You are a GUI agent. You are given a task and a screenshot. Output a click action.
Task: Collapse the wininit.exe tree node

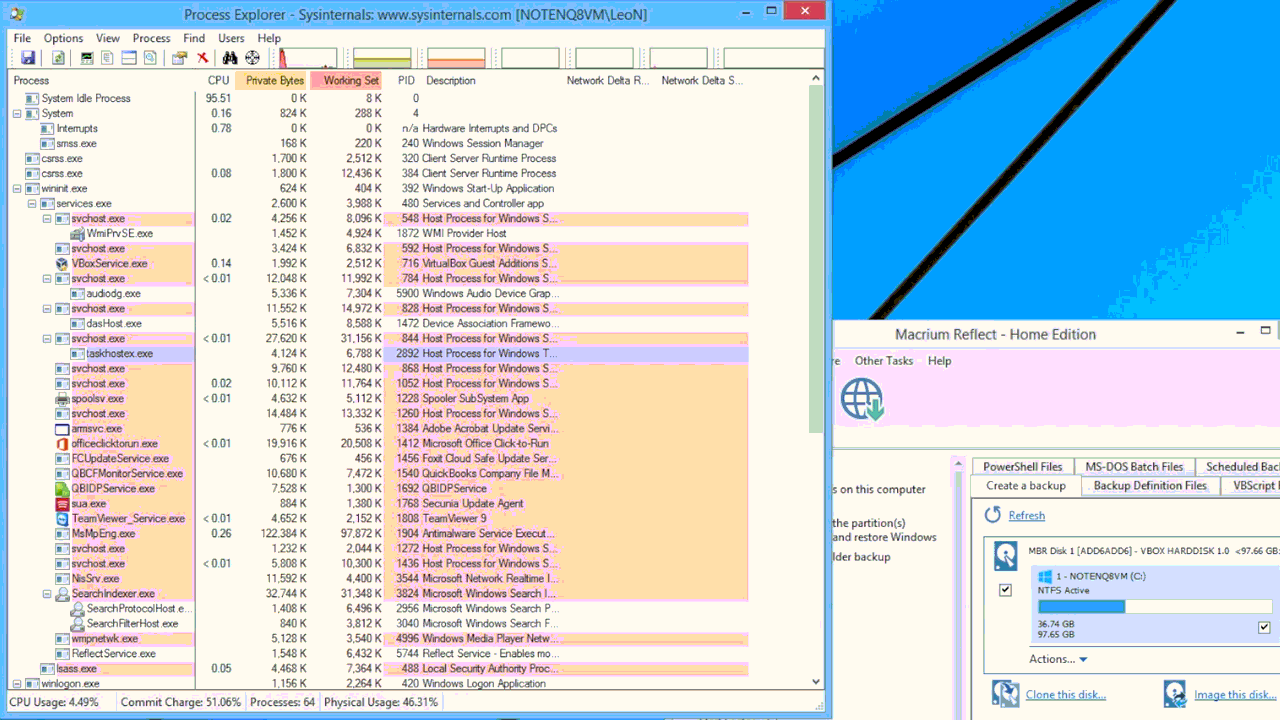[x=17, y=189]
